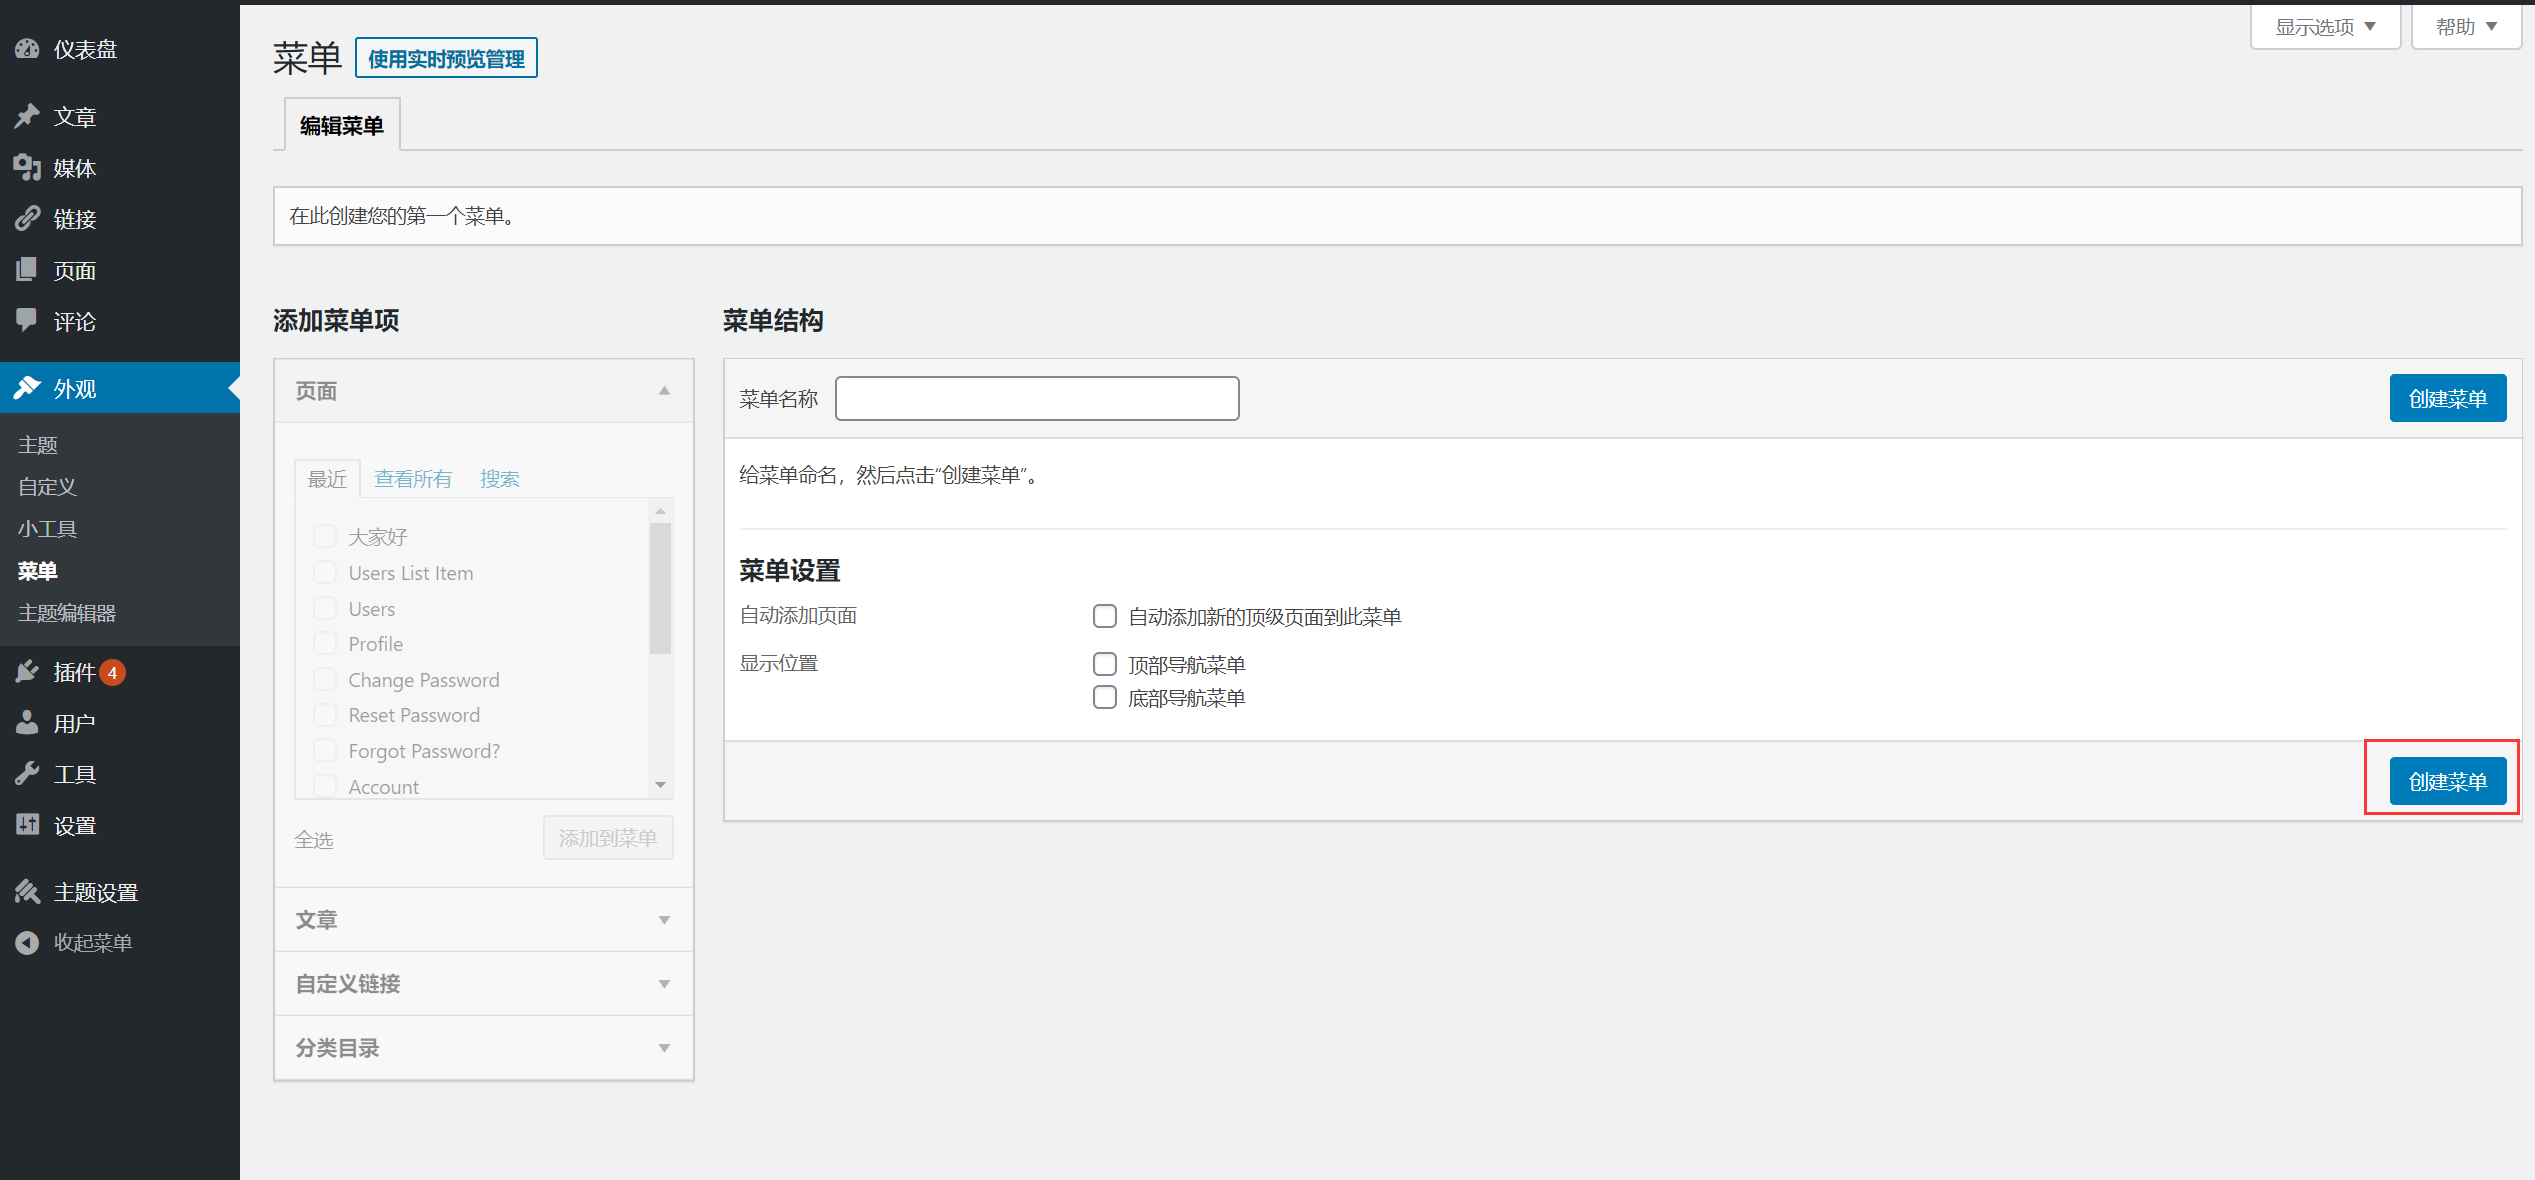This screenshot has width=2535, height=1180.
Task: Click the 使用实时预览管理 button
Action: [446, 58]
